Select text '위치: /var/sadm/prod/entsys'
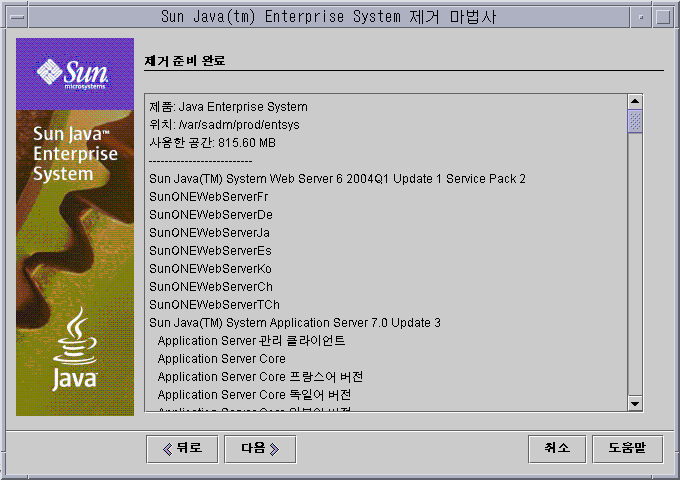This screenshot has height=480, width=680. 224,125
